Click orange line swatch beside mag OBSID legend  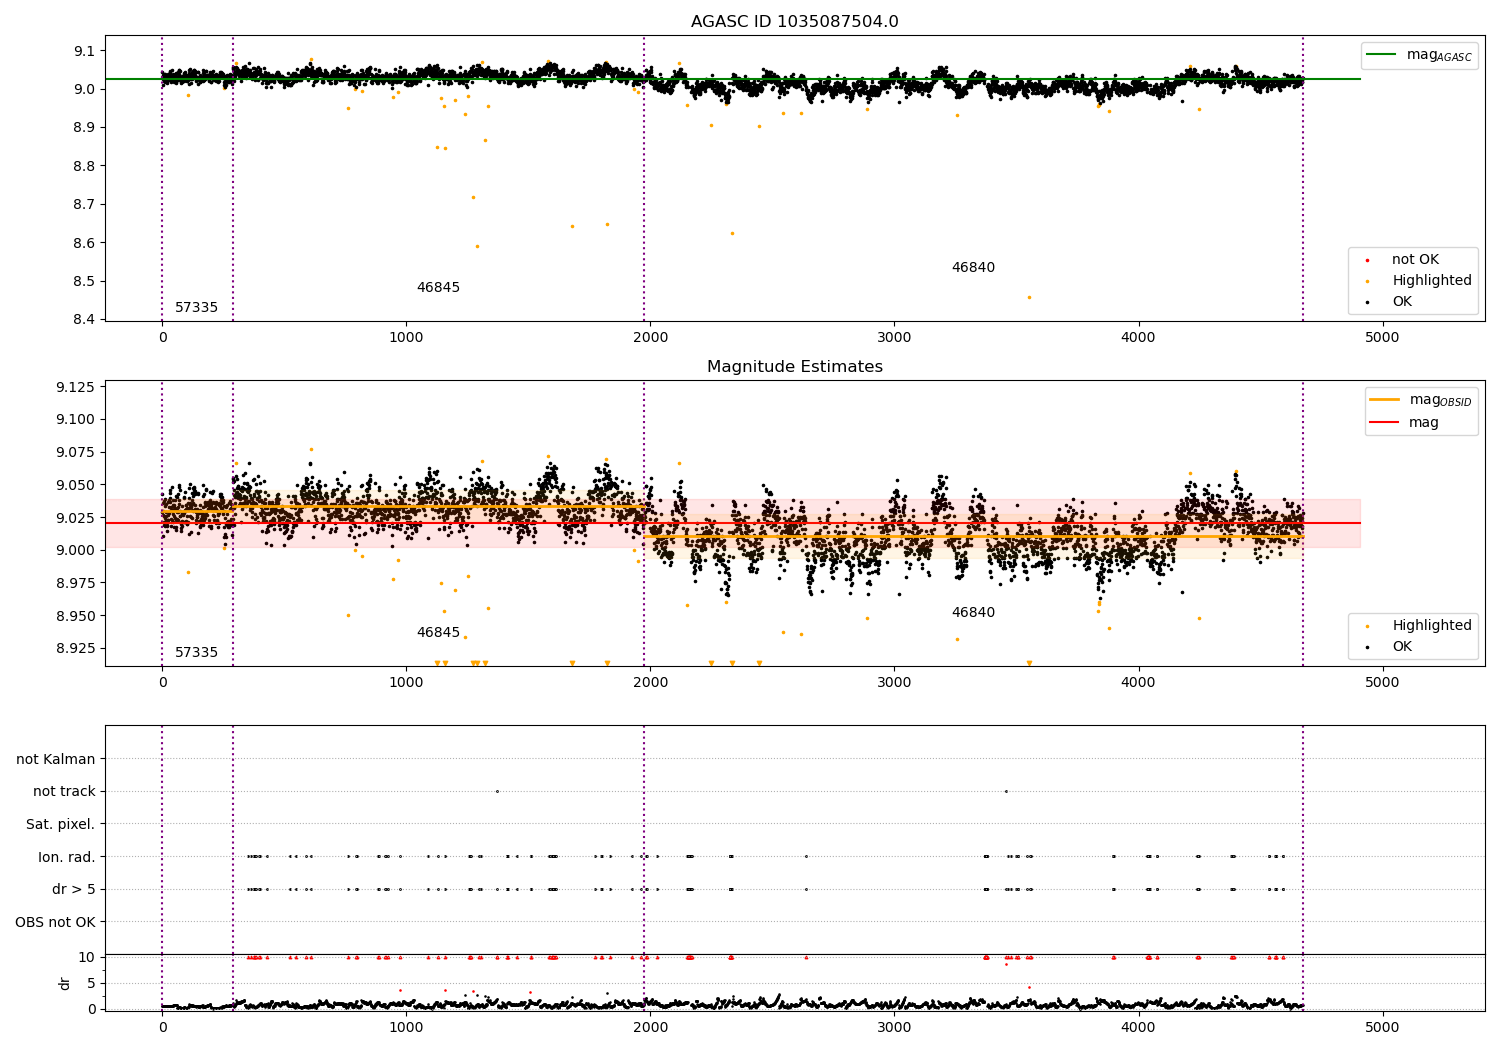(x=1384, y=400)
